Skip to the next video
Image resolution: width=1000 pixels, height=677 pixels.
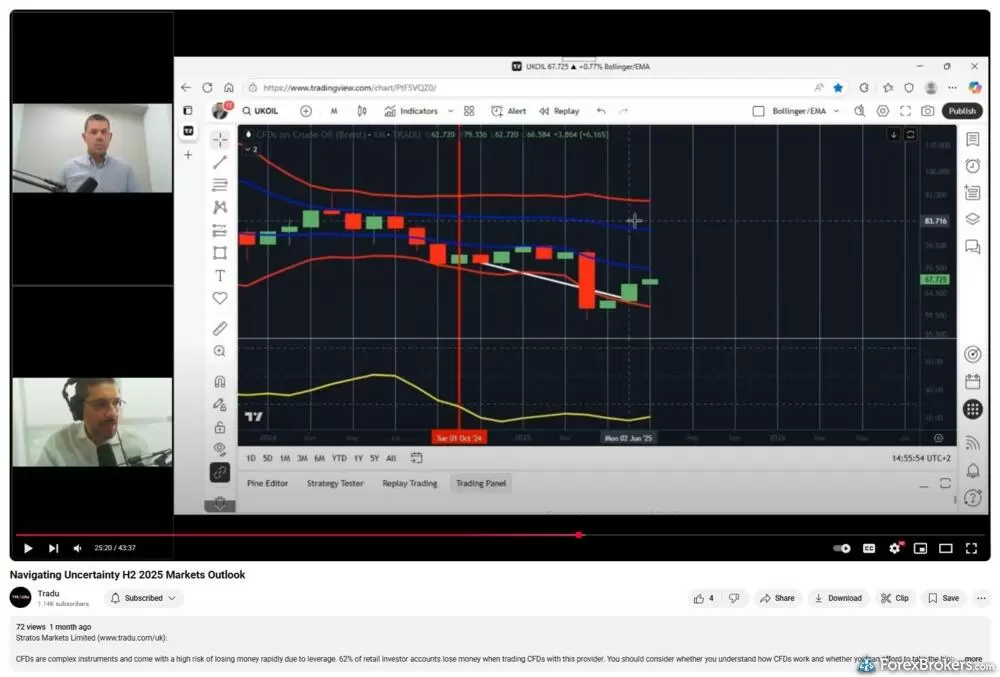click(x=54, y=548)
